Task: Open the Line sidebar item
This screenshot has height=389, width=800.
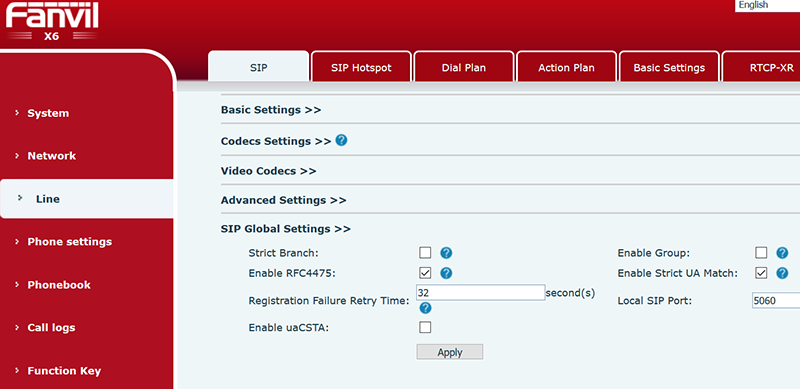Action: (87, 199)
